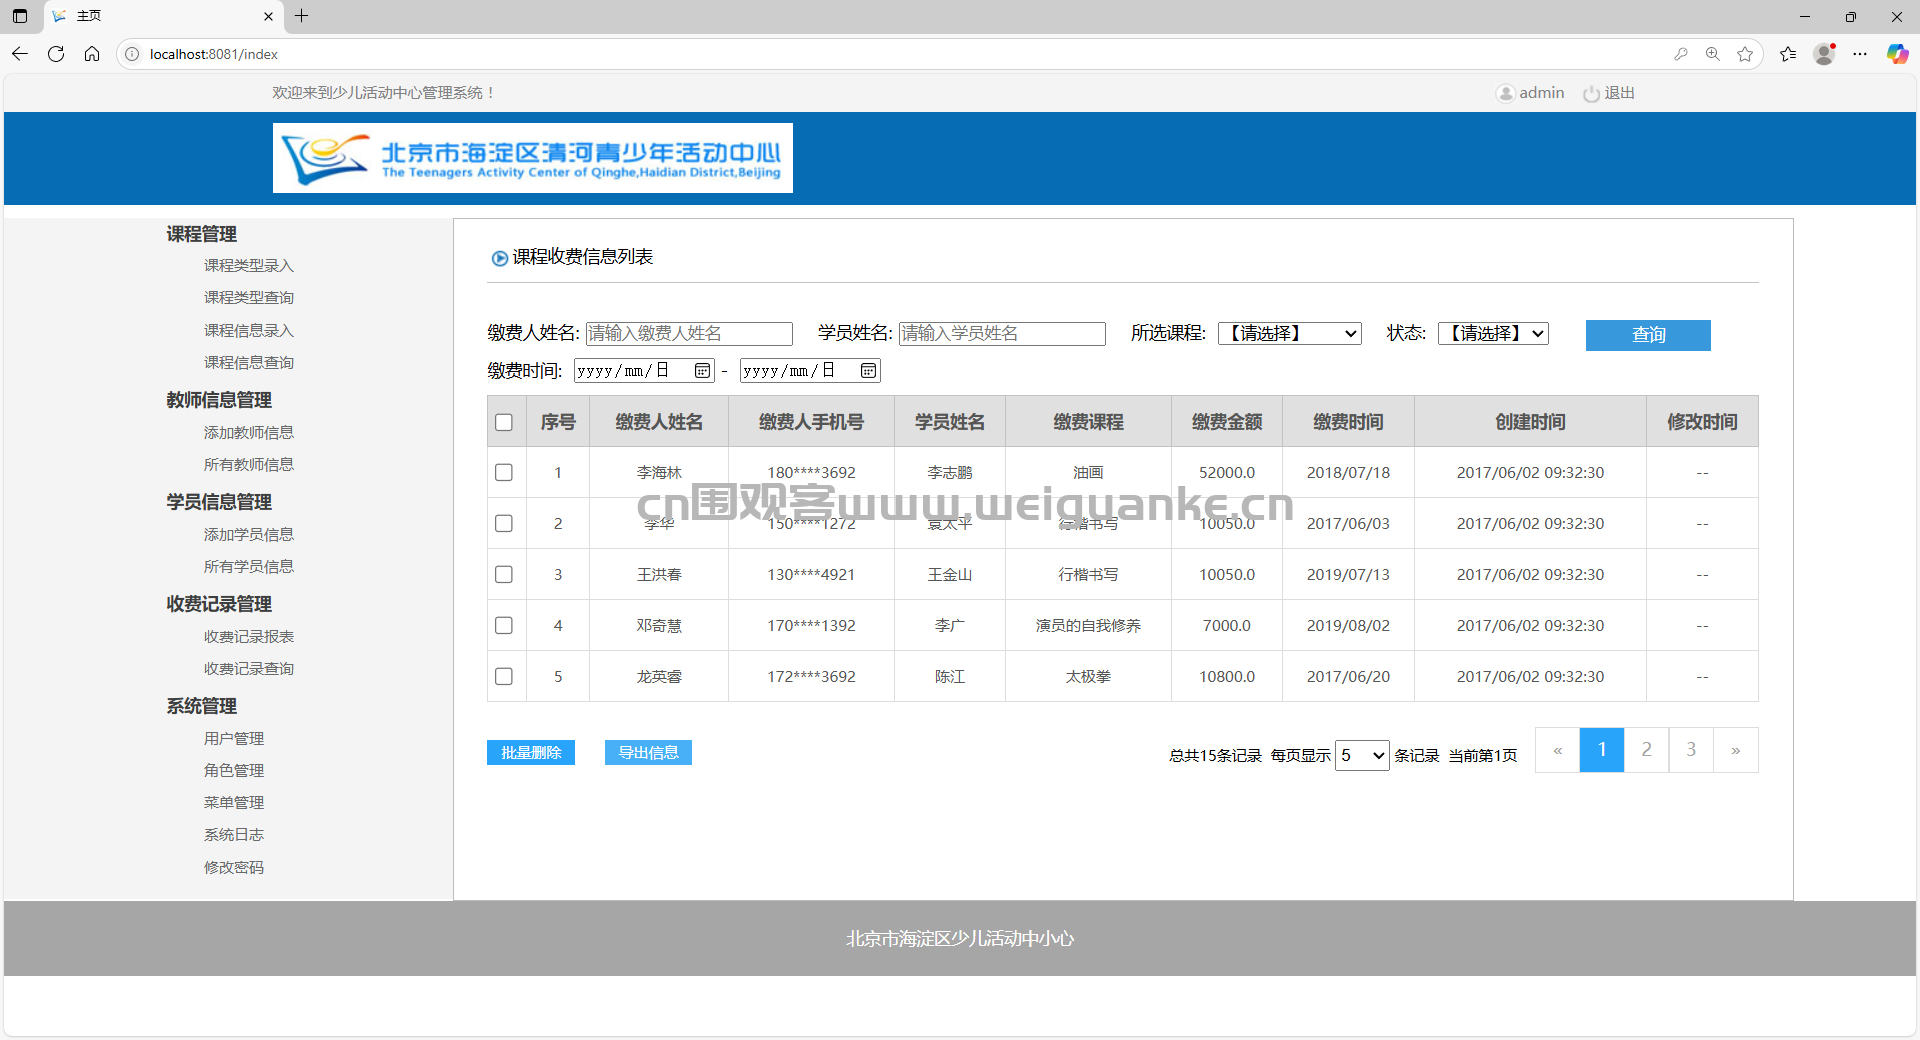1920x1040 pixels.
Task: Go to page 3 of results
Action: (1691, 750)
